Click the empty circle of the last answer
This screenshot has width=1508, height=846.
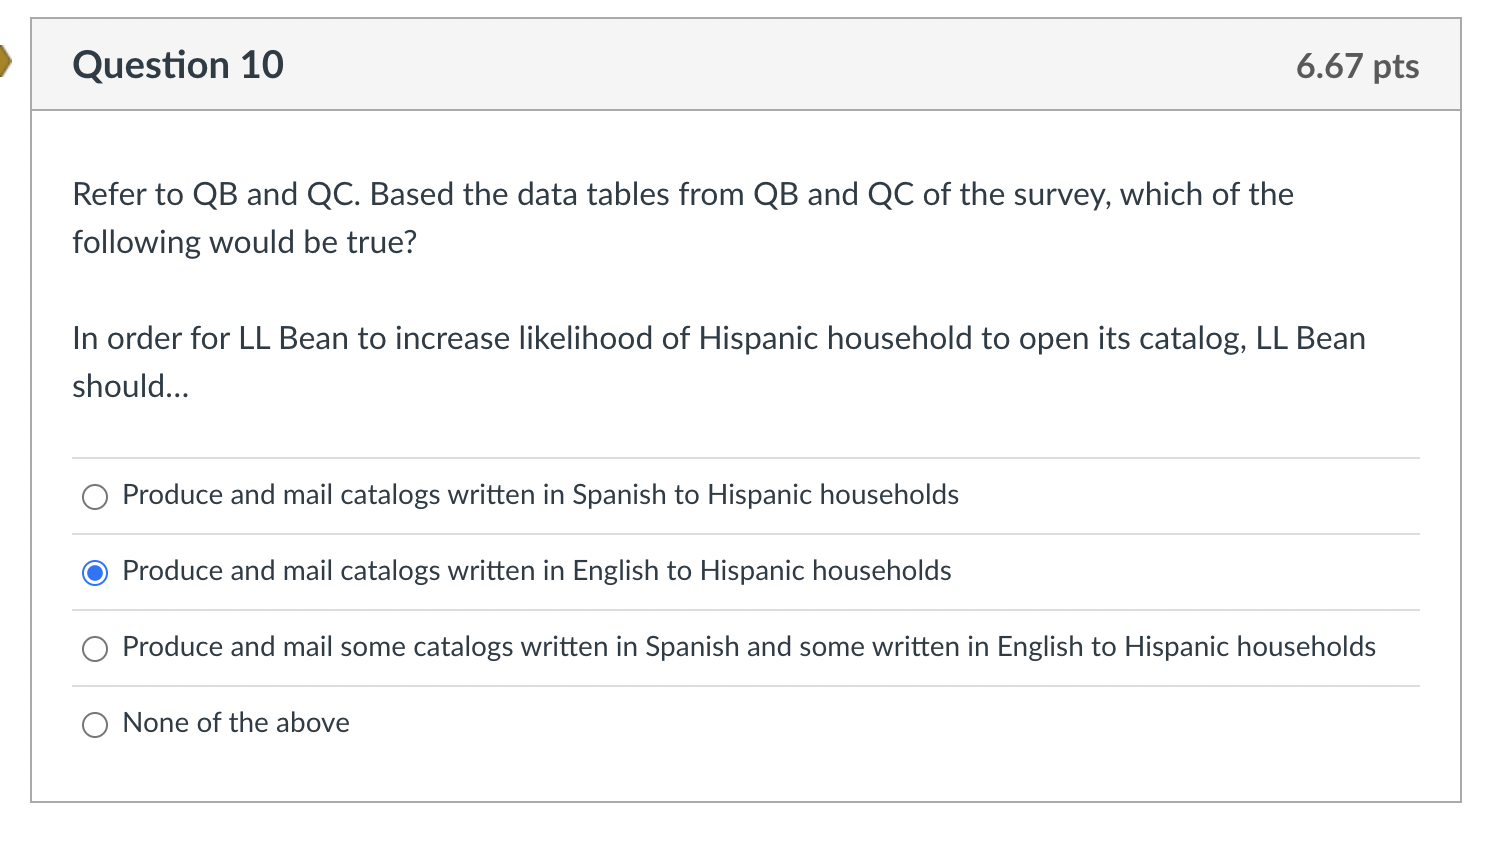click(94, 724)
